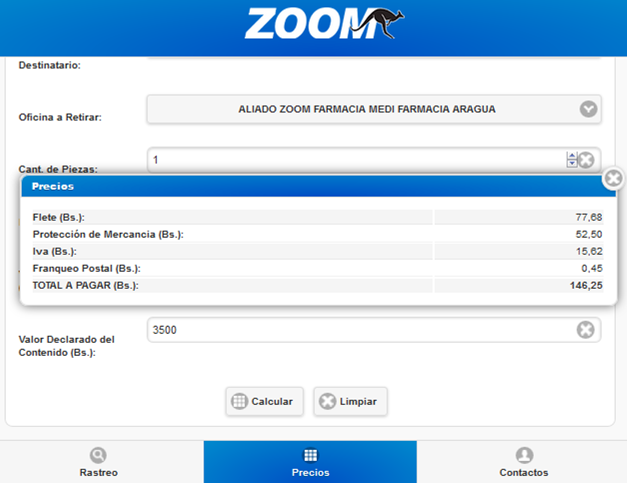Click the Precios popup title bar
627x483 pixels.
coord(318,186)
